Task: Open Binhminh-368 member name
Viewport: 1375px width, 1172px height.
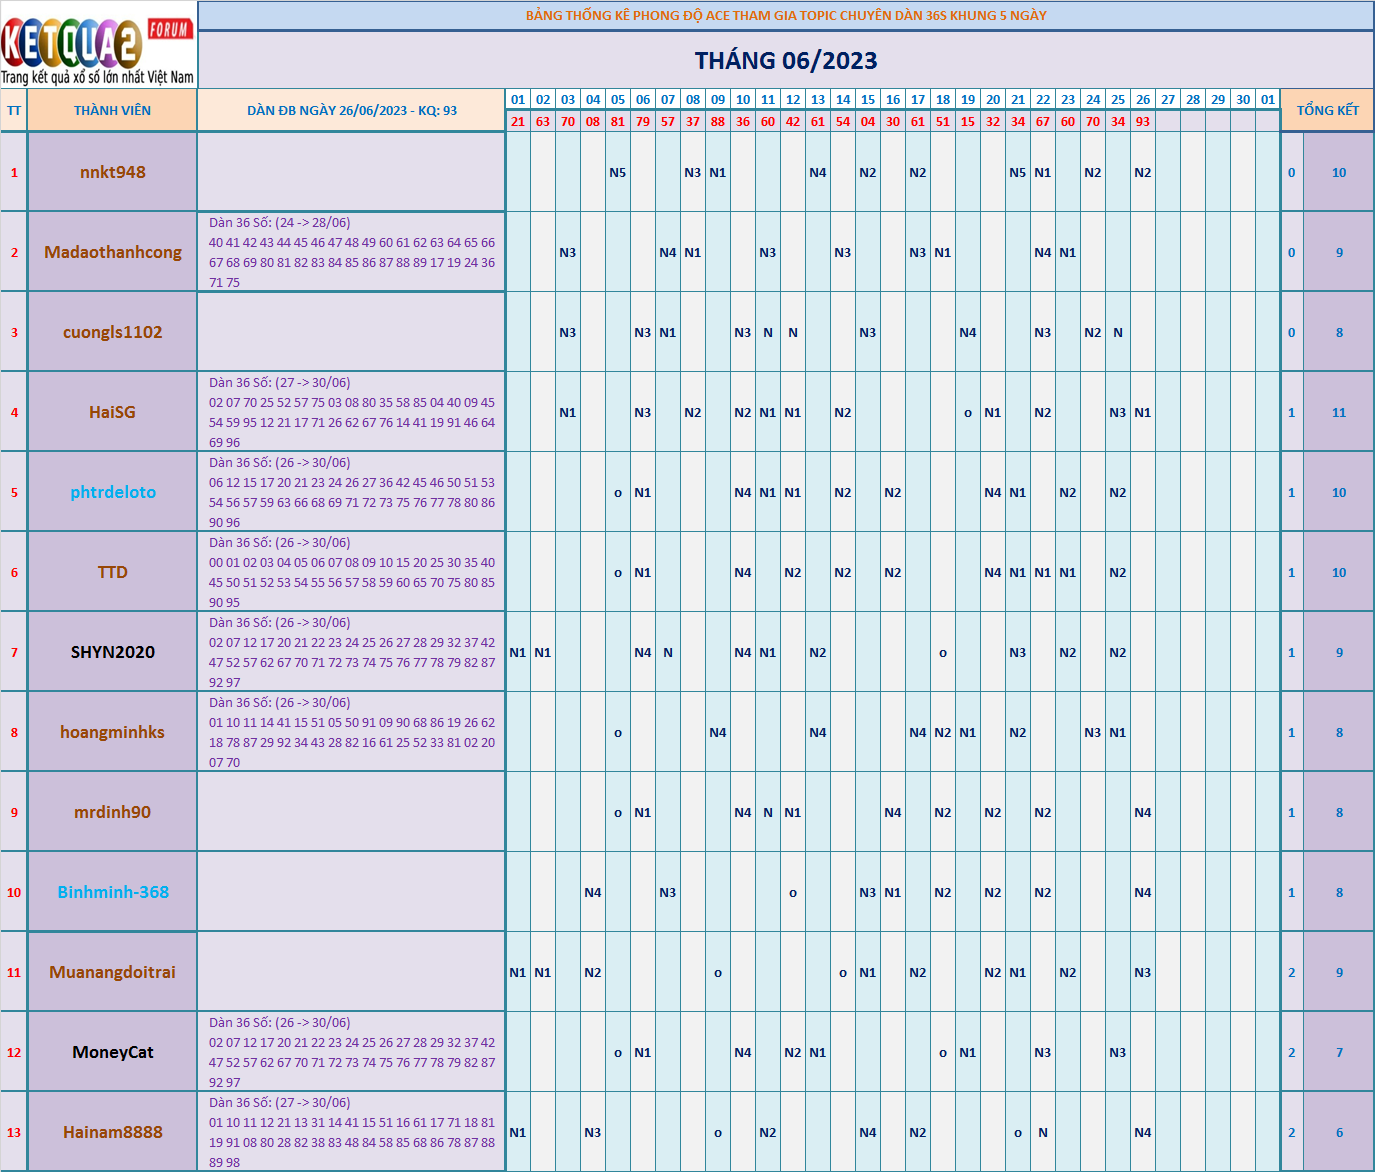Action: coord(112,892)
